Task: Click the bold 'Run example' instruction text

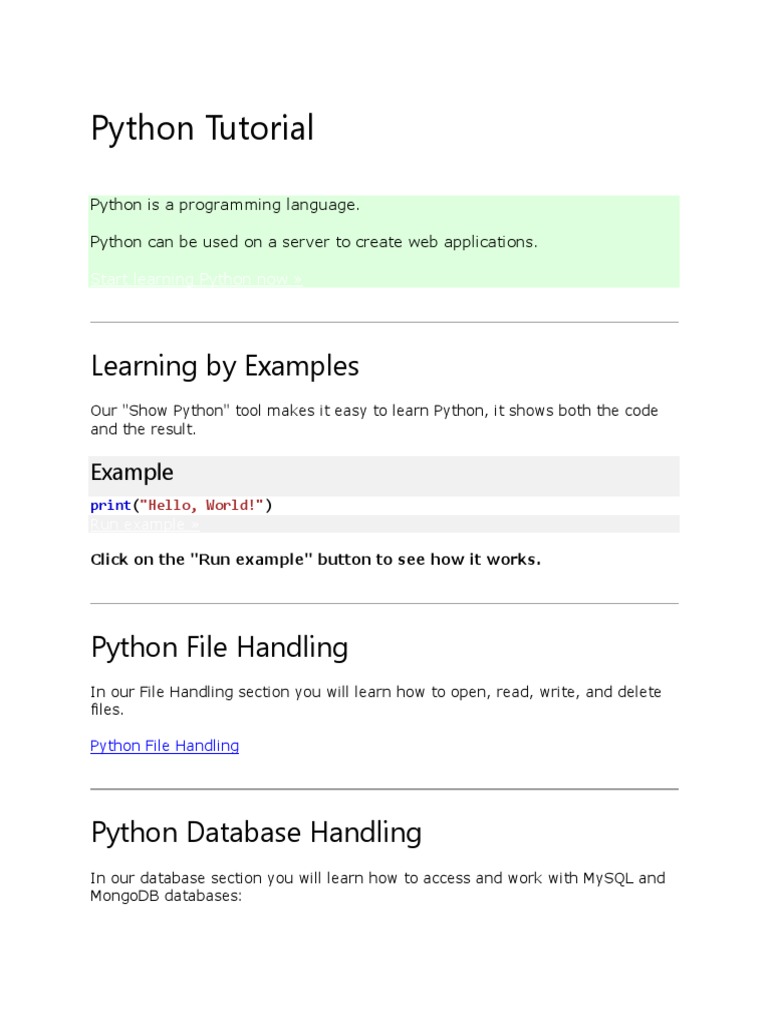Action: 315,560
